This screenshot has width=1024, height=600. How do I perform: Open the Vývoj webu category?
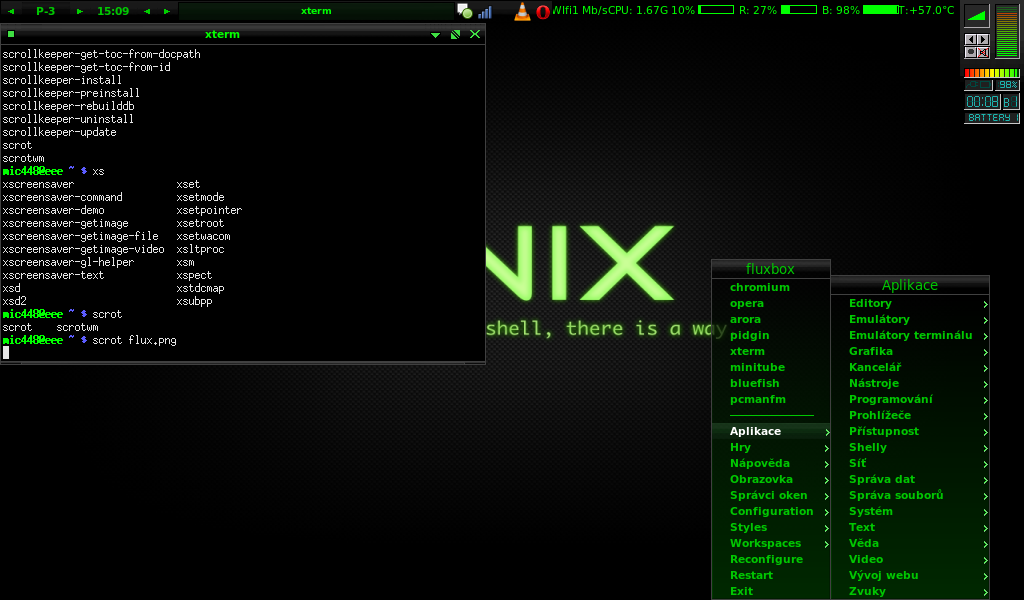click(910, 575)
